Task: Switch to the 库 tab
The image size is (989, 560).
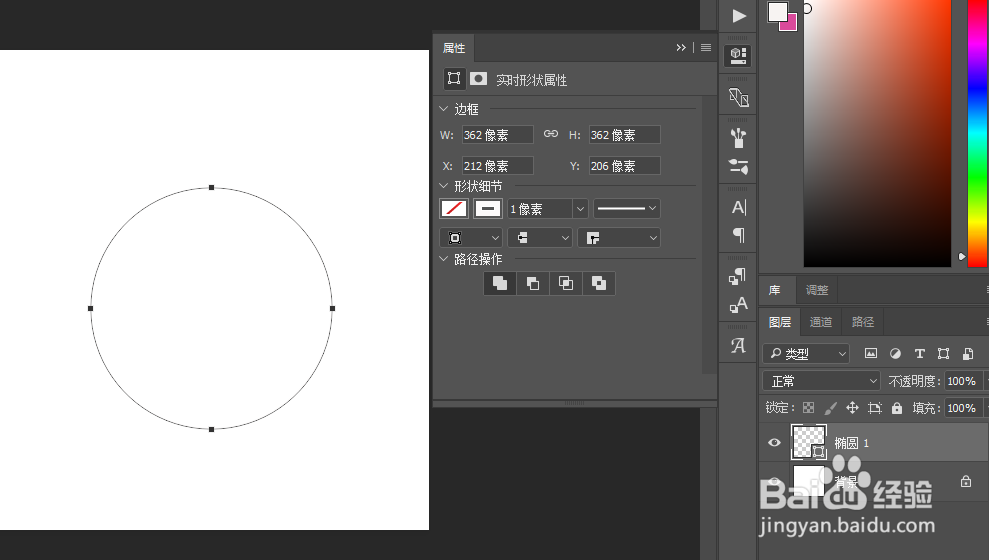Action: (x=775, y=290)
